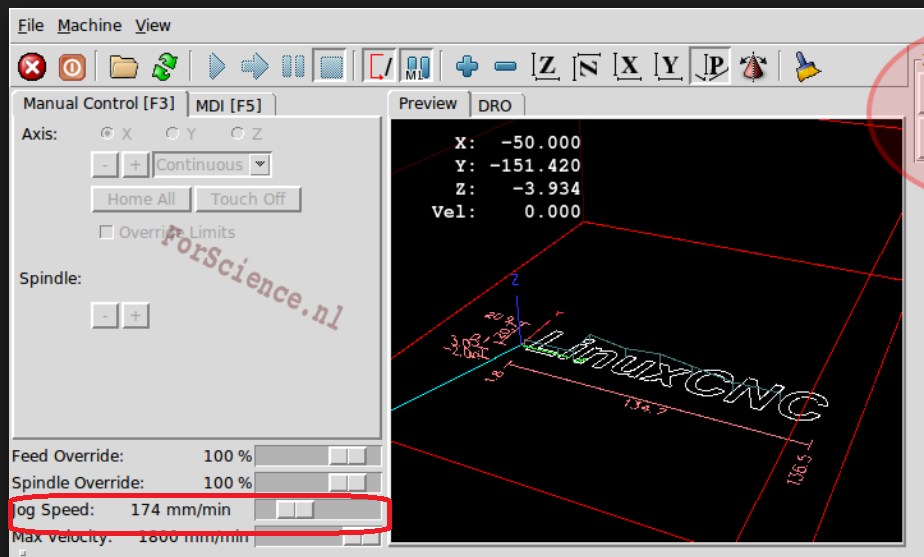
Task: Switch to Z top view
Action: [x=545, y=66]
